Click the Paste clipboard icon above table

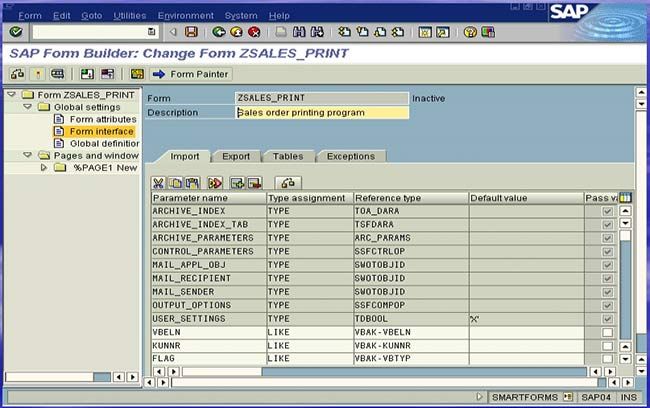coord(192,183)
